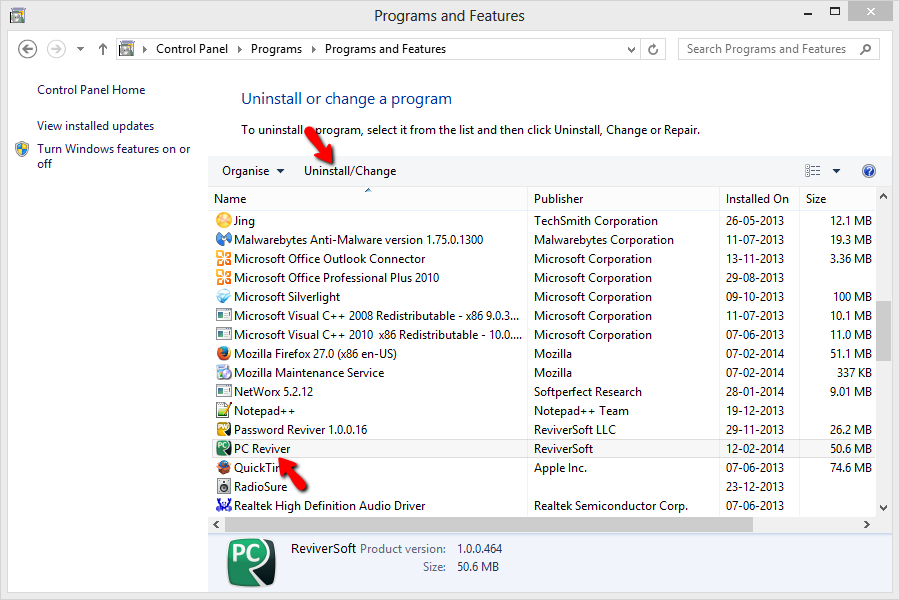The image size is (900, 600).
Task: Click the Notepad++ program icon
Action: point(224,411)
